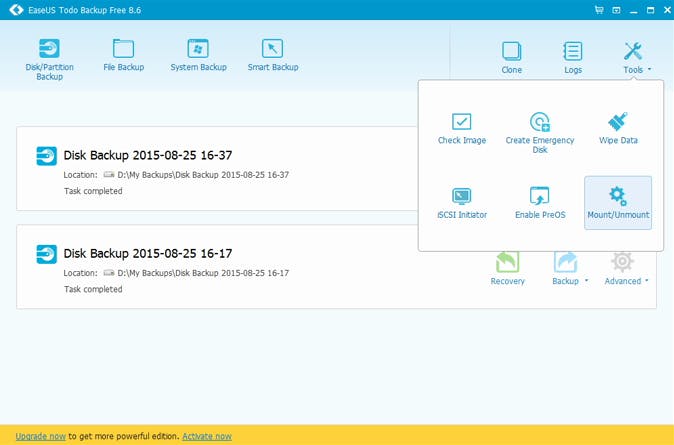Select Wipe Data tool
The width and height of the screenshot is (674, 445).
(x=618, y=128)
